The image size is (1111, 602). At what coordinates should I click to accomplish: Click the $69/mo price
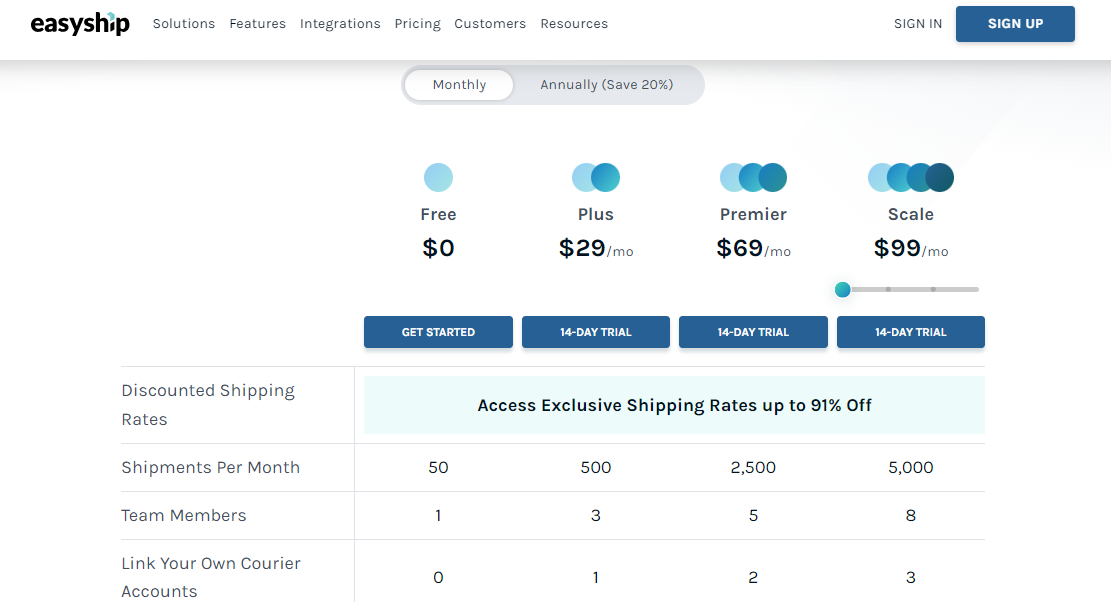tap(753, 248)
